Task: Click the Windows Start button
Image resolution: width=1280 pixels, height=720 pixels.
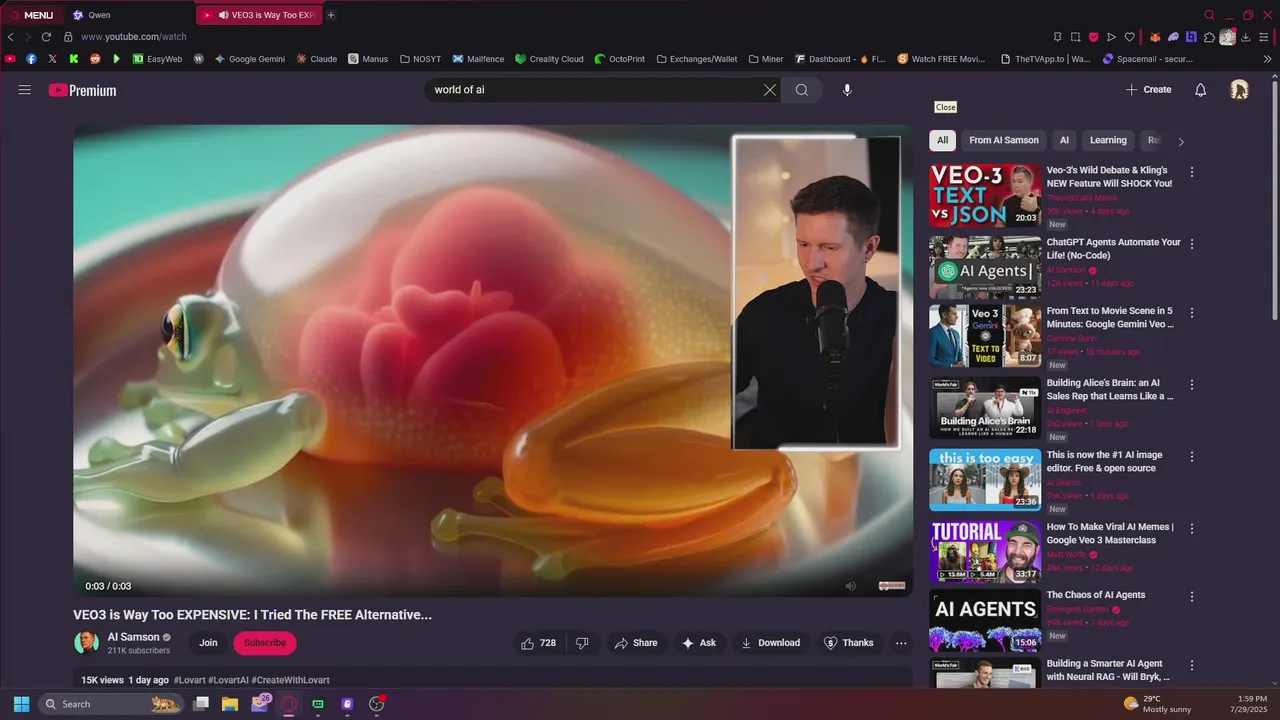Action: (21, 704)
